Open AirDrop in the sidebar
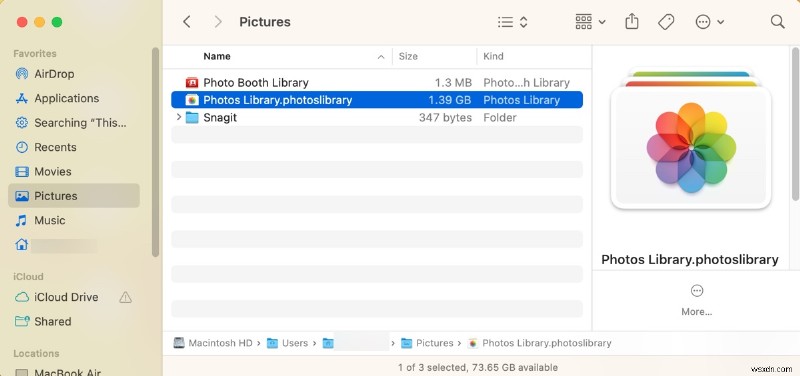 pyautogui.click(x=74, y=74)
